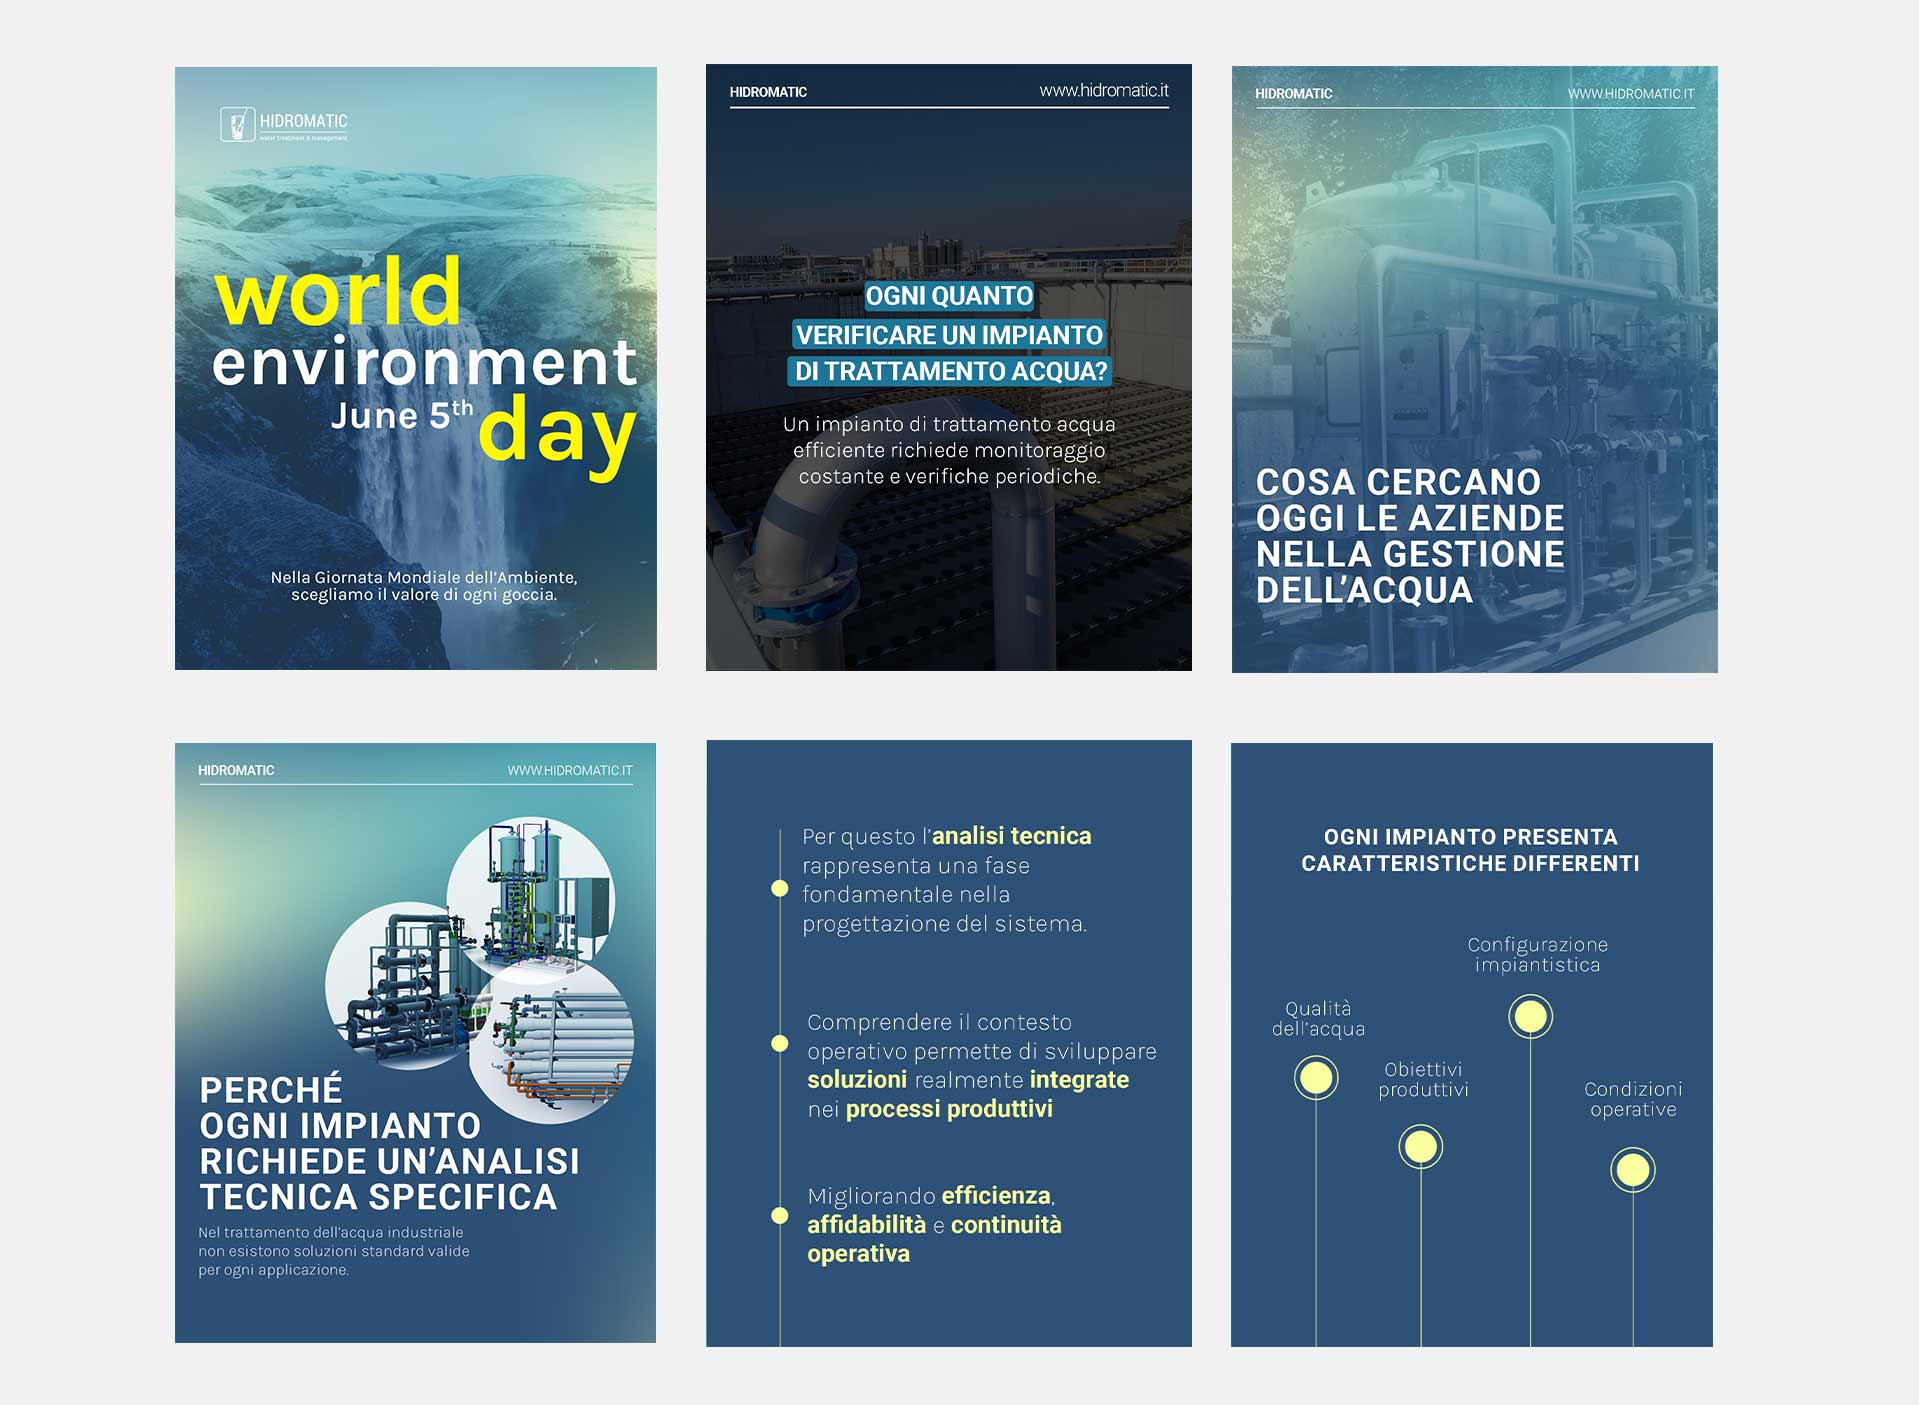This screenshot has height=1405, width=1919.
Task: Click the yellow marker under 'Obiettivi produttivi'
Action: tap(1421, 1147)
